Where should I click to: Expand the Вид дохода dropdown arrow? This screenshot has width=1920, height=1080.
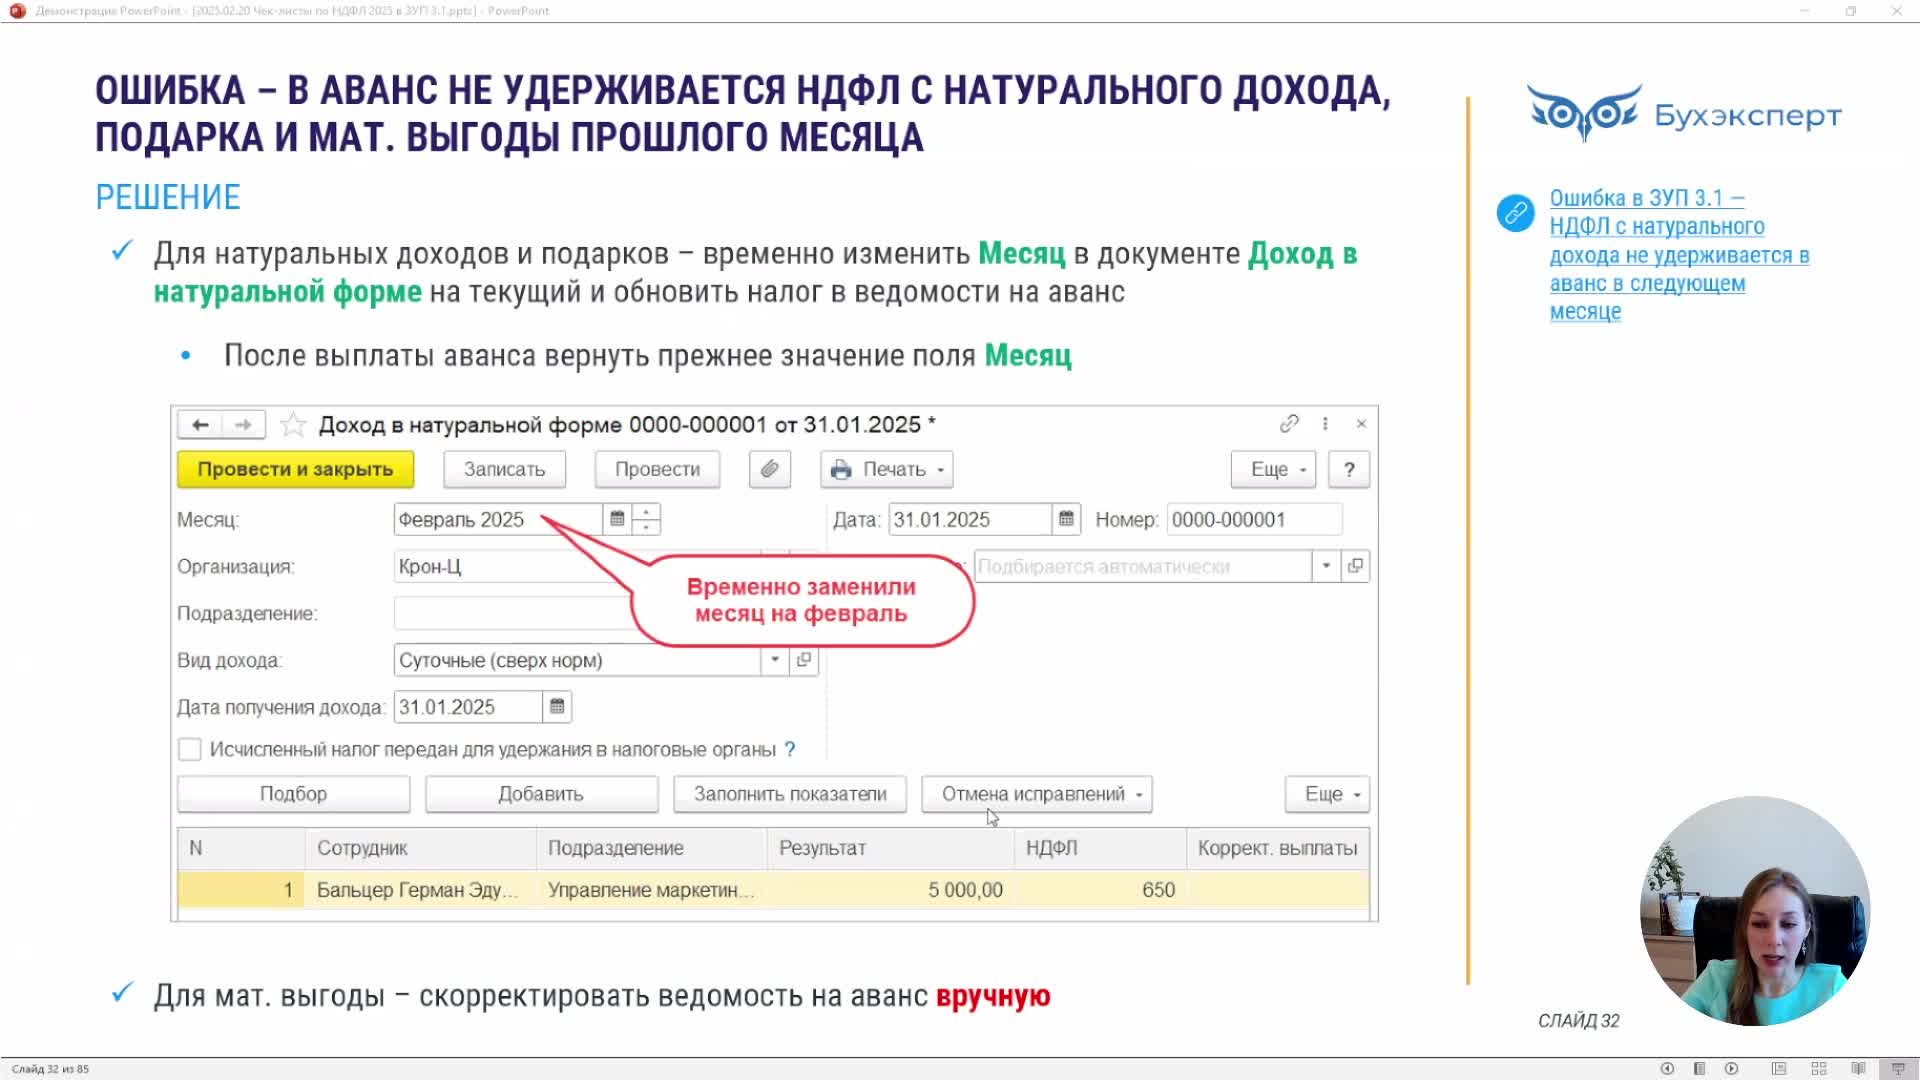775,660
